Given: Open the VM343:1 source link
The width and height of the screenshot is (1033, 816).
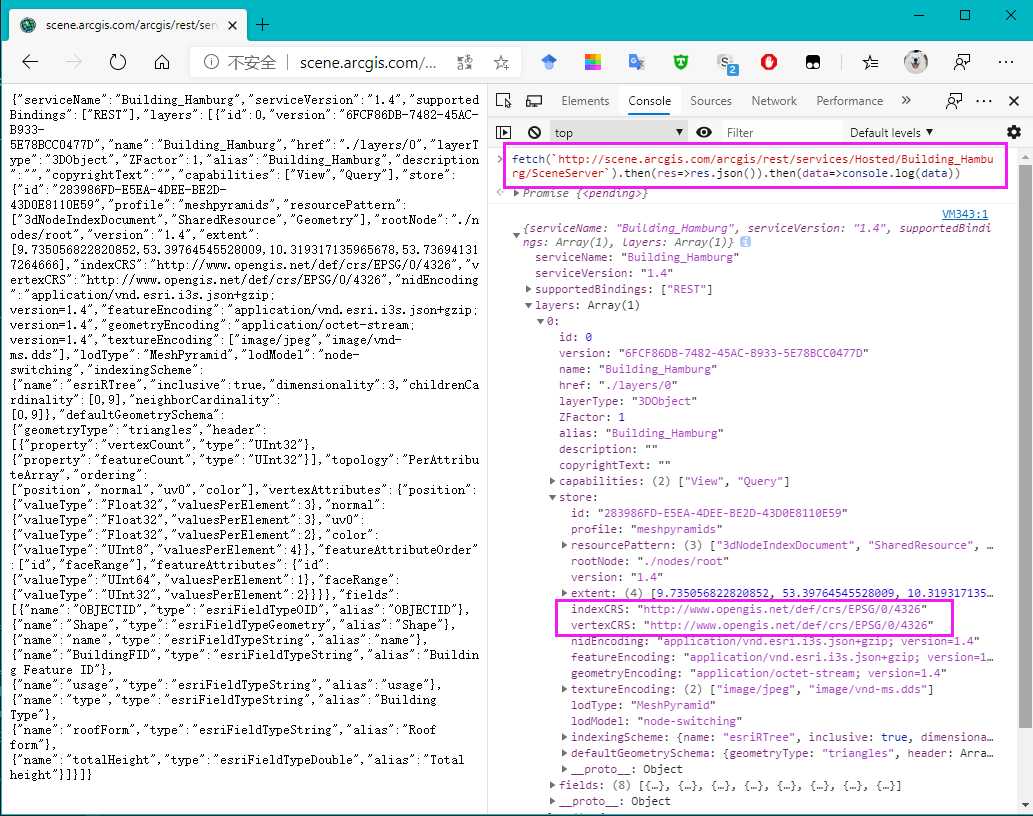Looking at the screenshot, I should (964, 214).
